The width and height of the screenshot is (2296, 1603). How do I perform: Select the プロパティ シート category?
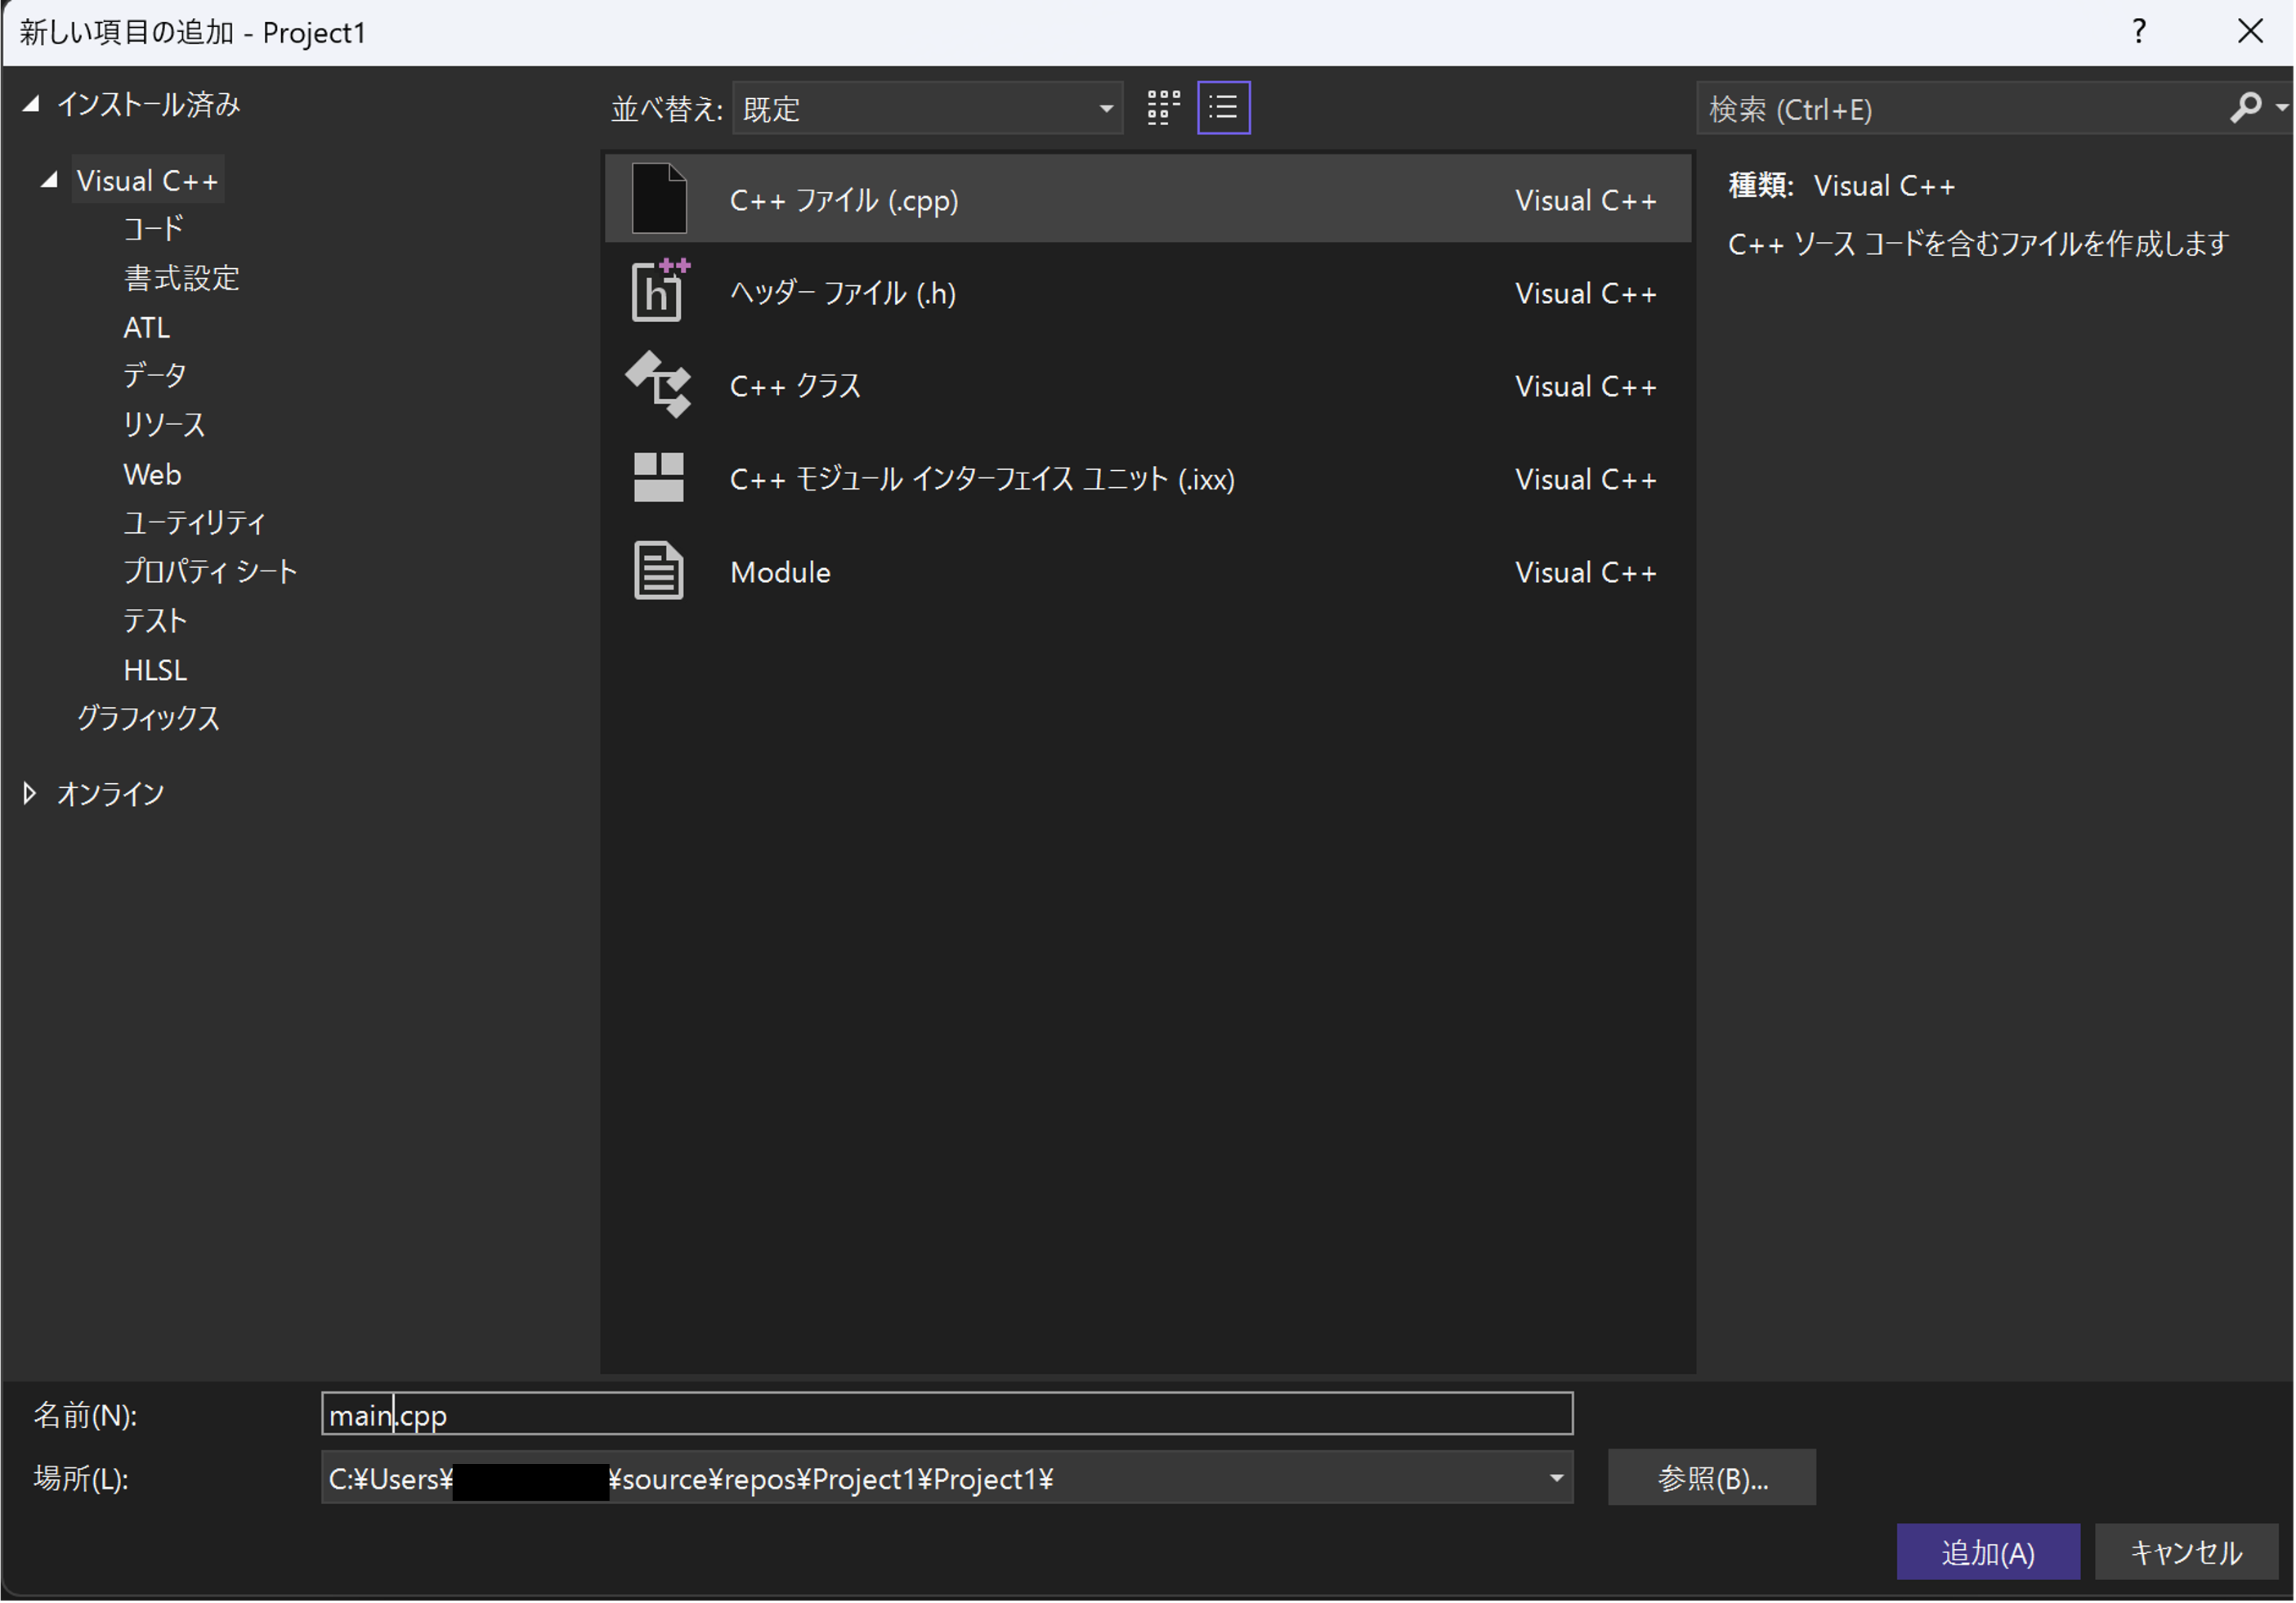pos(209,572)
